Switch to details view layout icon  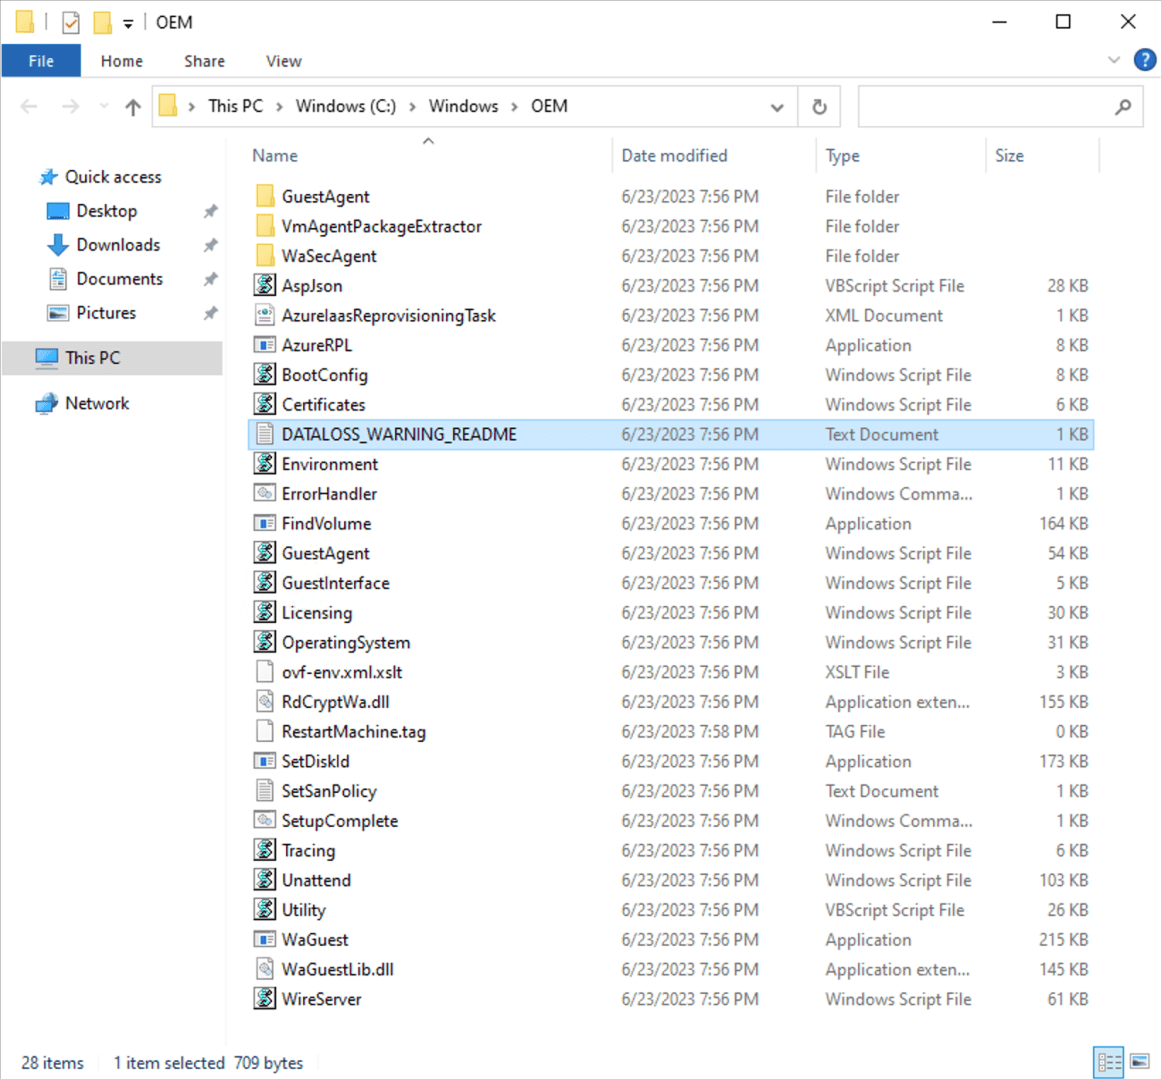[x=1109, y=1062]
